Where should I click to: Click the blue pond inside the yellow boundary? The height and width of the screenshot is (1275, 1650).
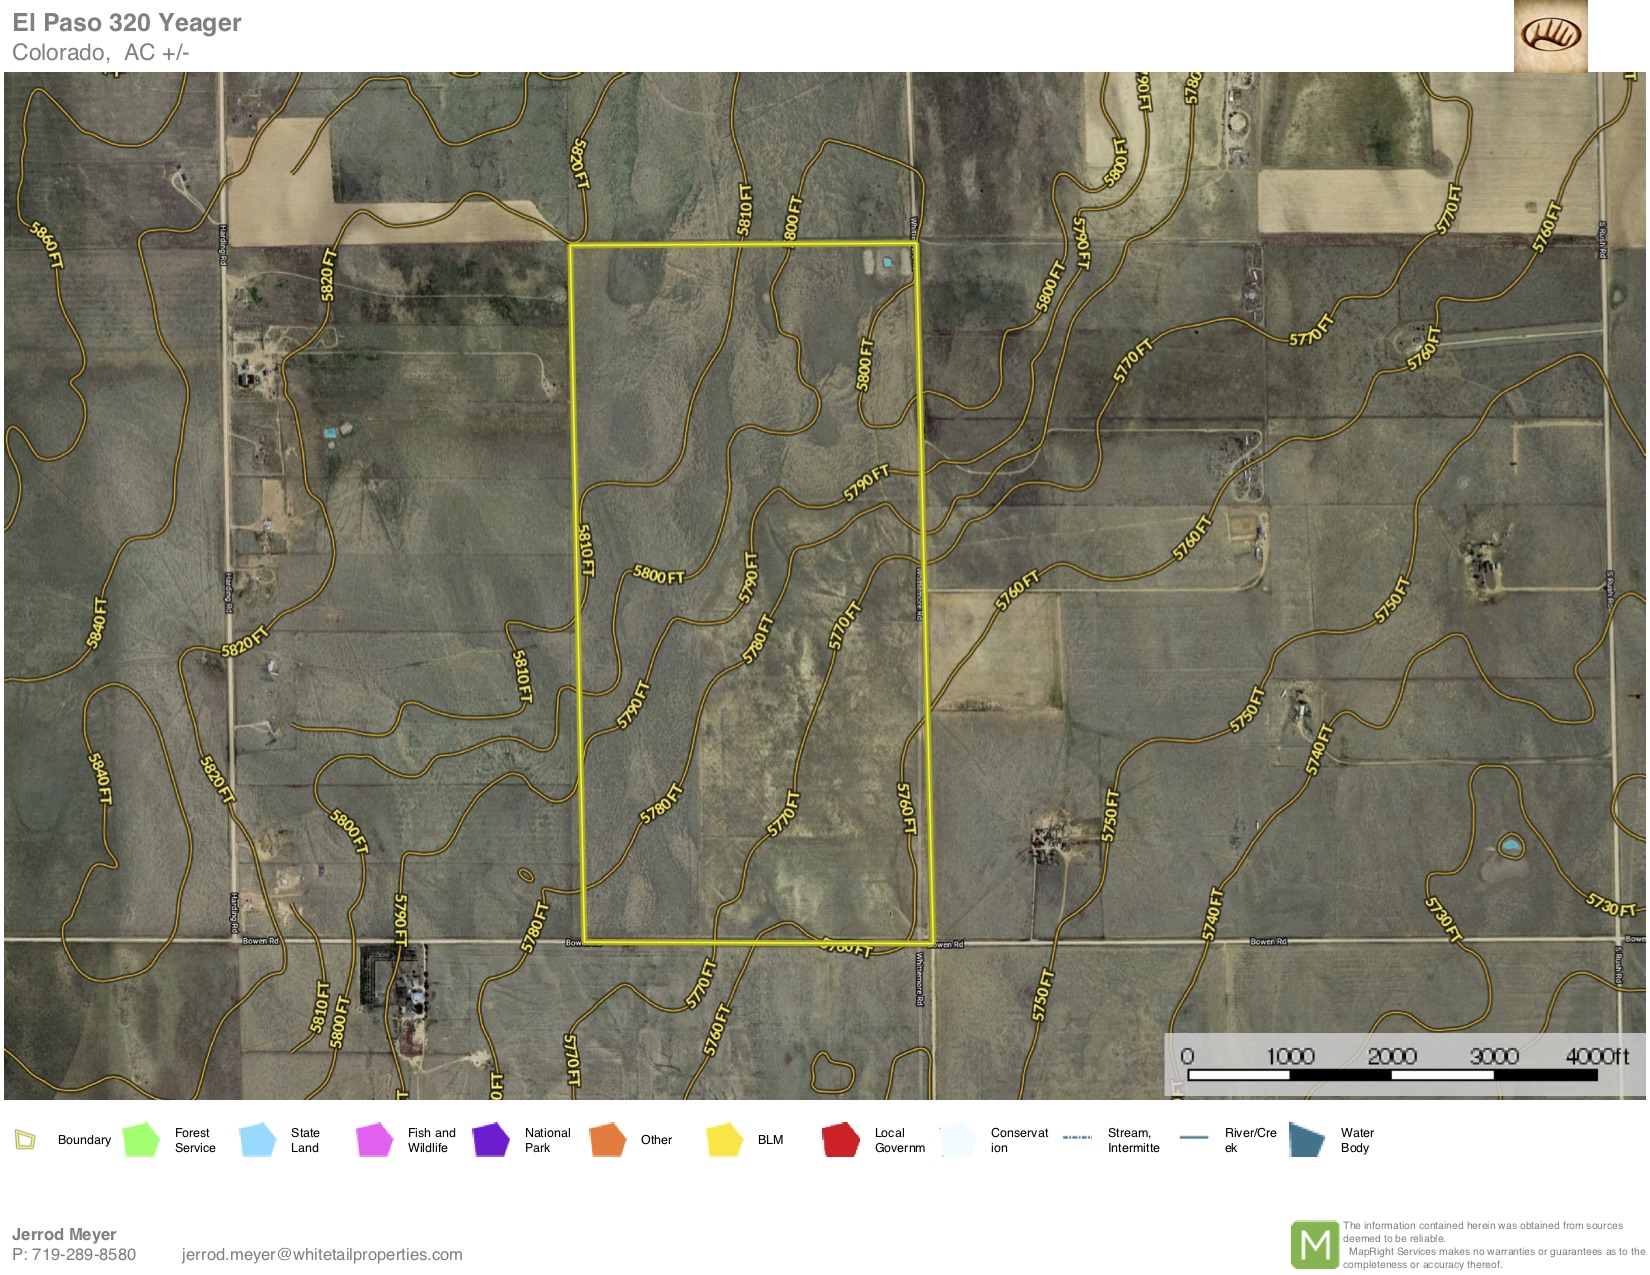click(887, 263)
